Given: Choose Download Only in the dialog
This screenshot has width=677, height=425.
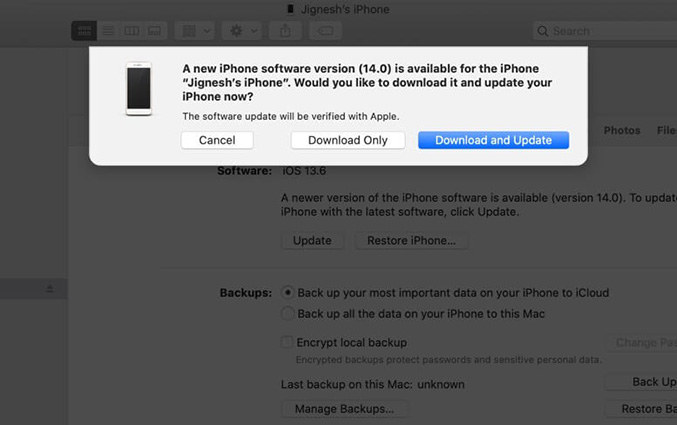Looking at the screenshot, I should tap(348, 140).
